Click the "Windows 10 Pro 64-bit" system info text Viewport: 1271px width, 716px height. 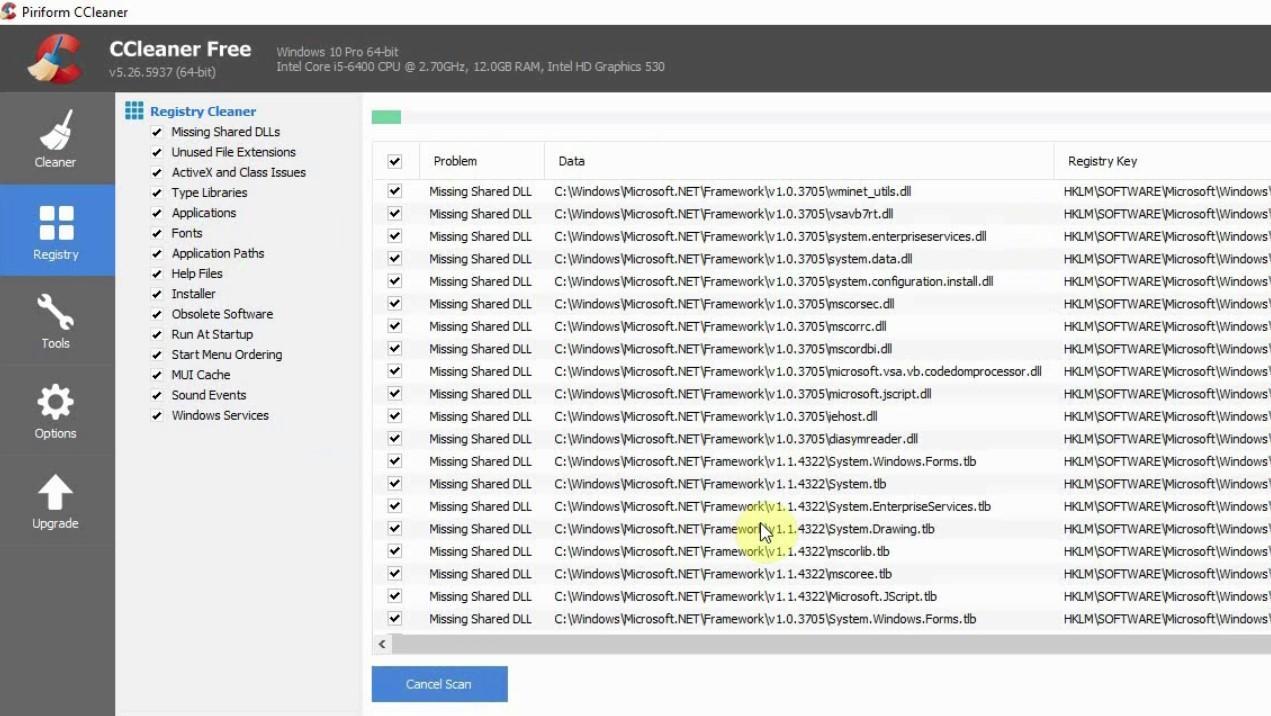(336, 52)
